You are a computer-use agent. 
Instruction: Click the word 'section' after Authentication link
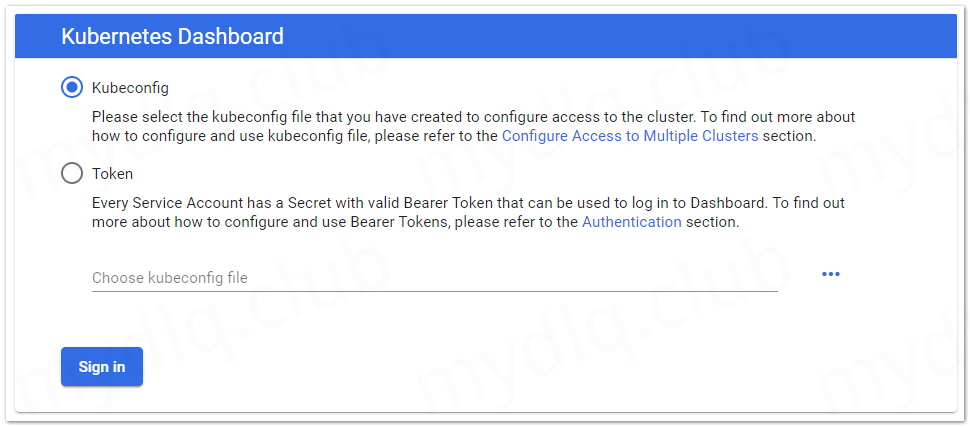click(x=711, y=222)
